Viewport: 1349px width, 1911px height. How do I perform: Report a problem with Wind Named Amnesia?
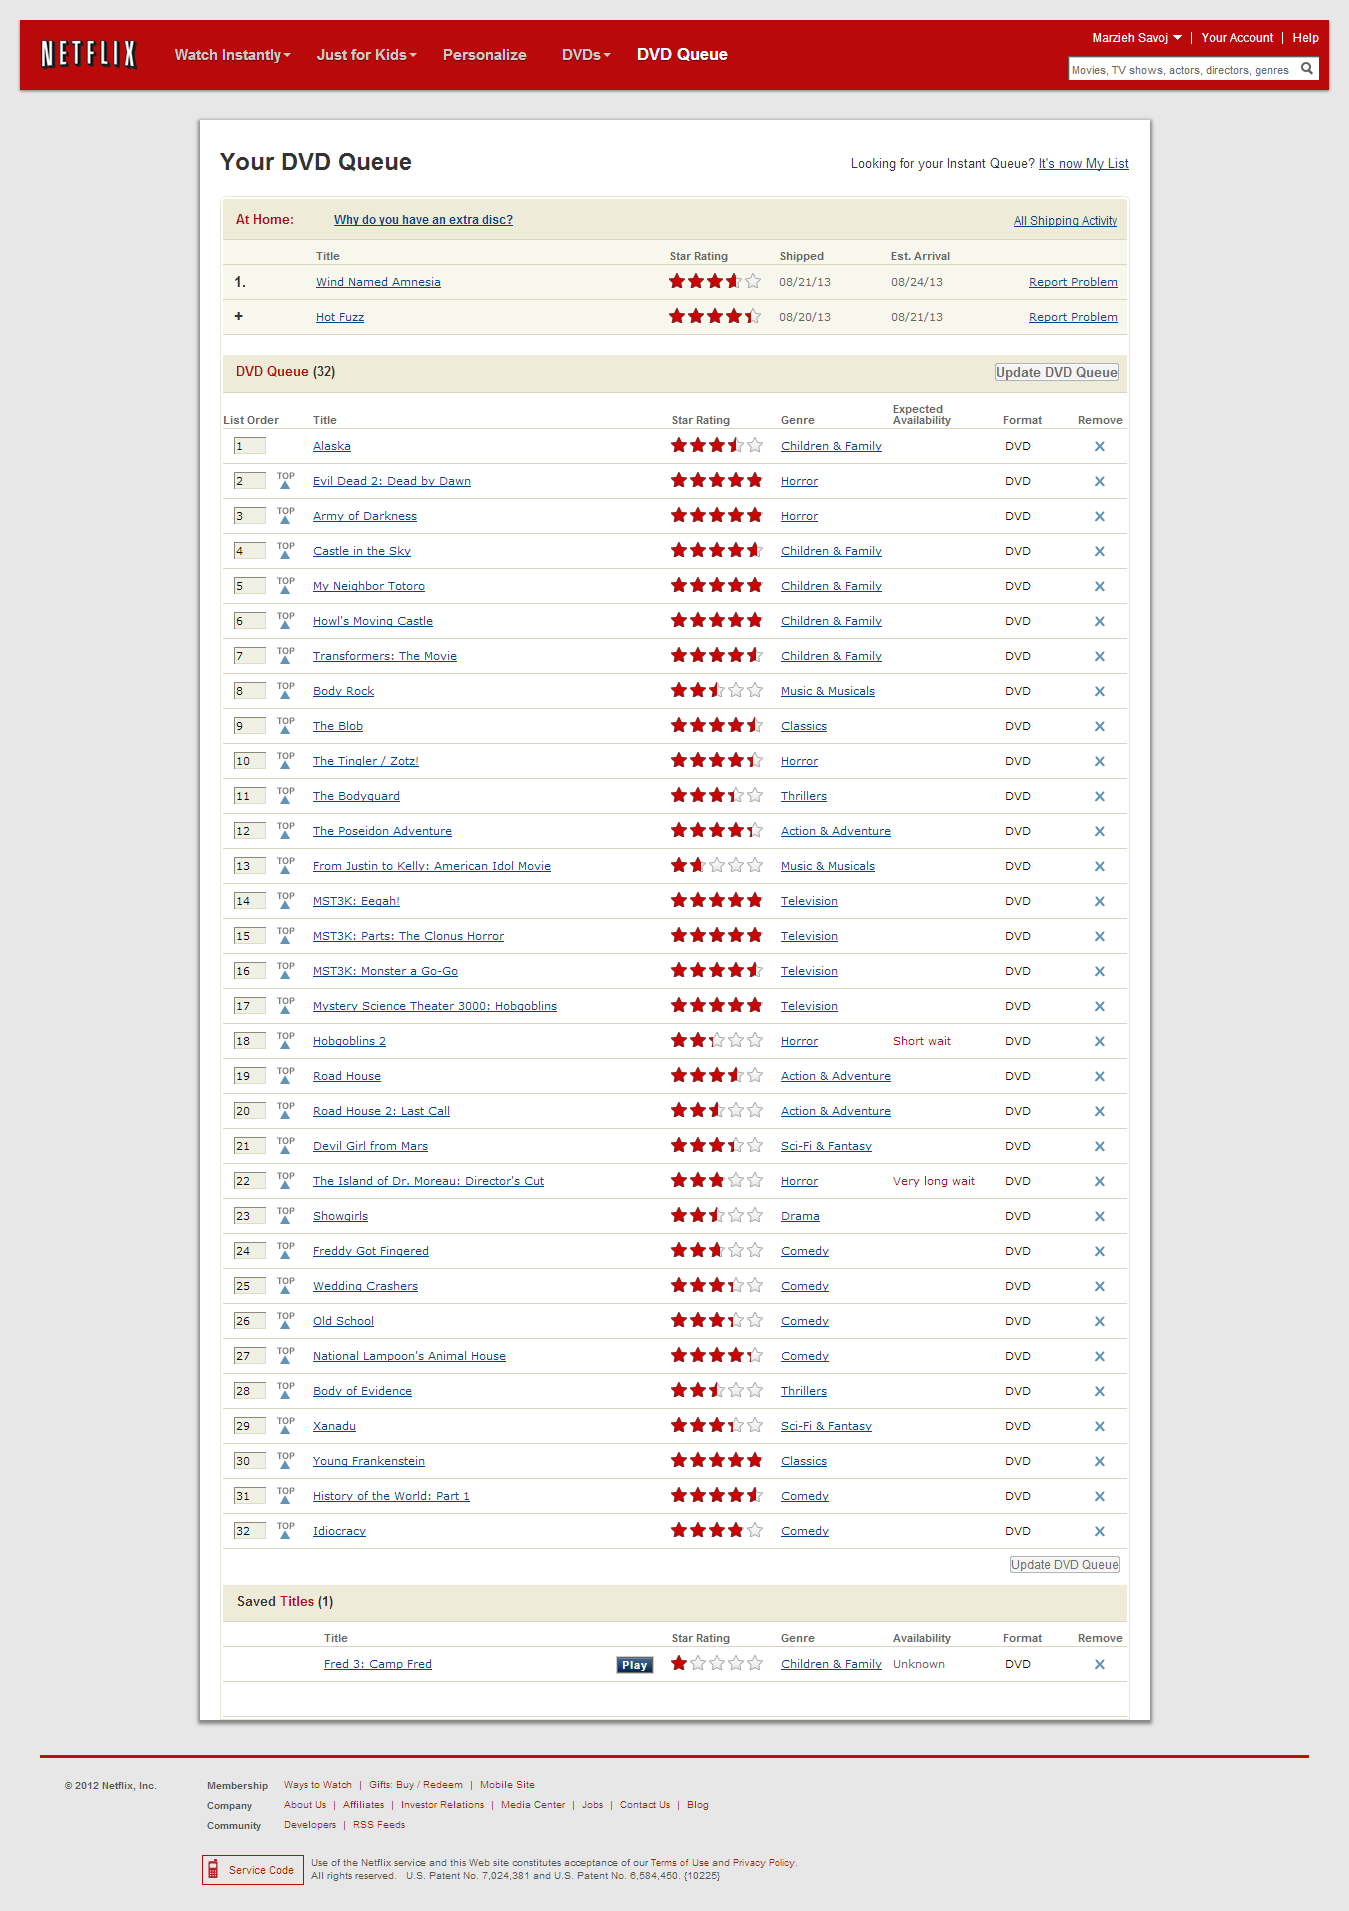pyautogui.click(x=1073, y=282)
